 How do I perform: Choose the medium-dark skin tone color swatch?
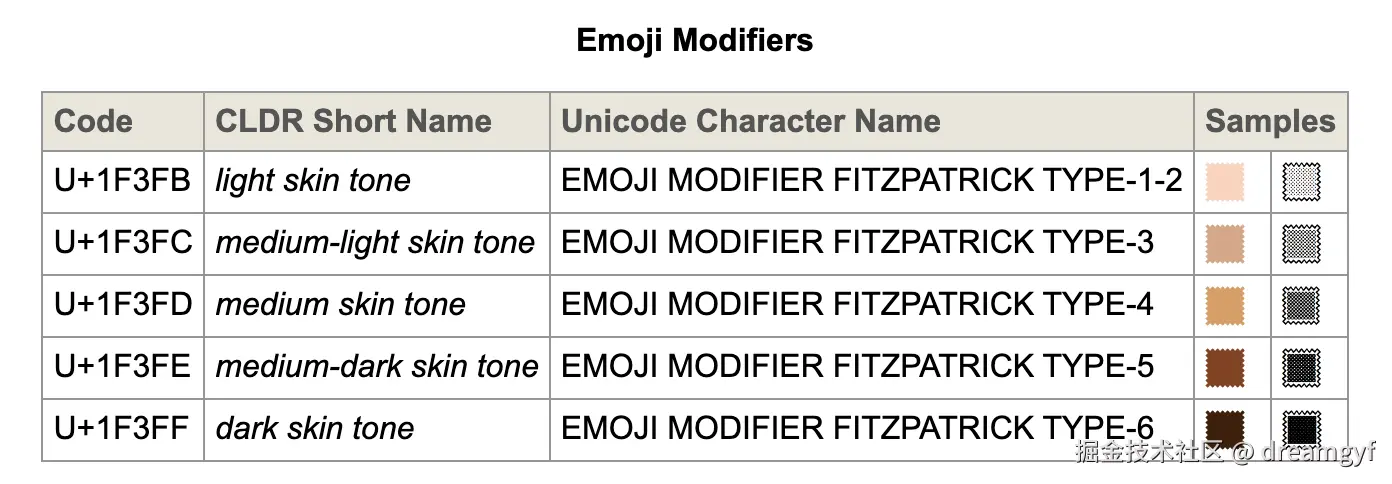pos(1225,367)
